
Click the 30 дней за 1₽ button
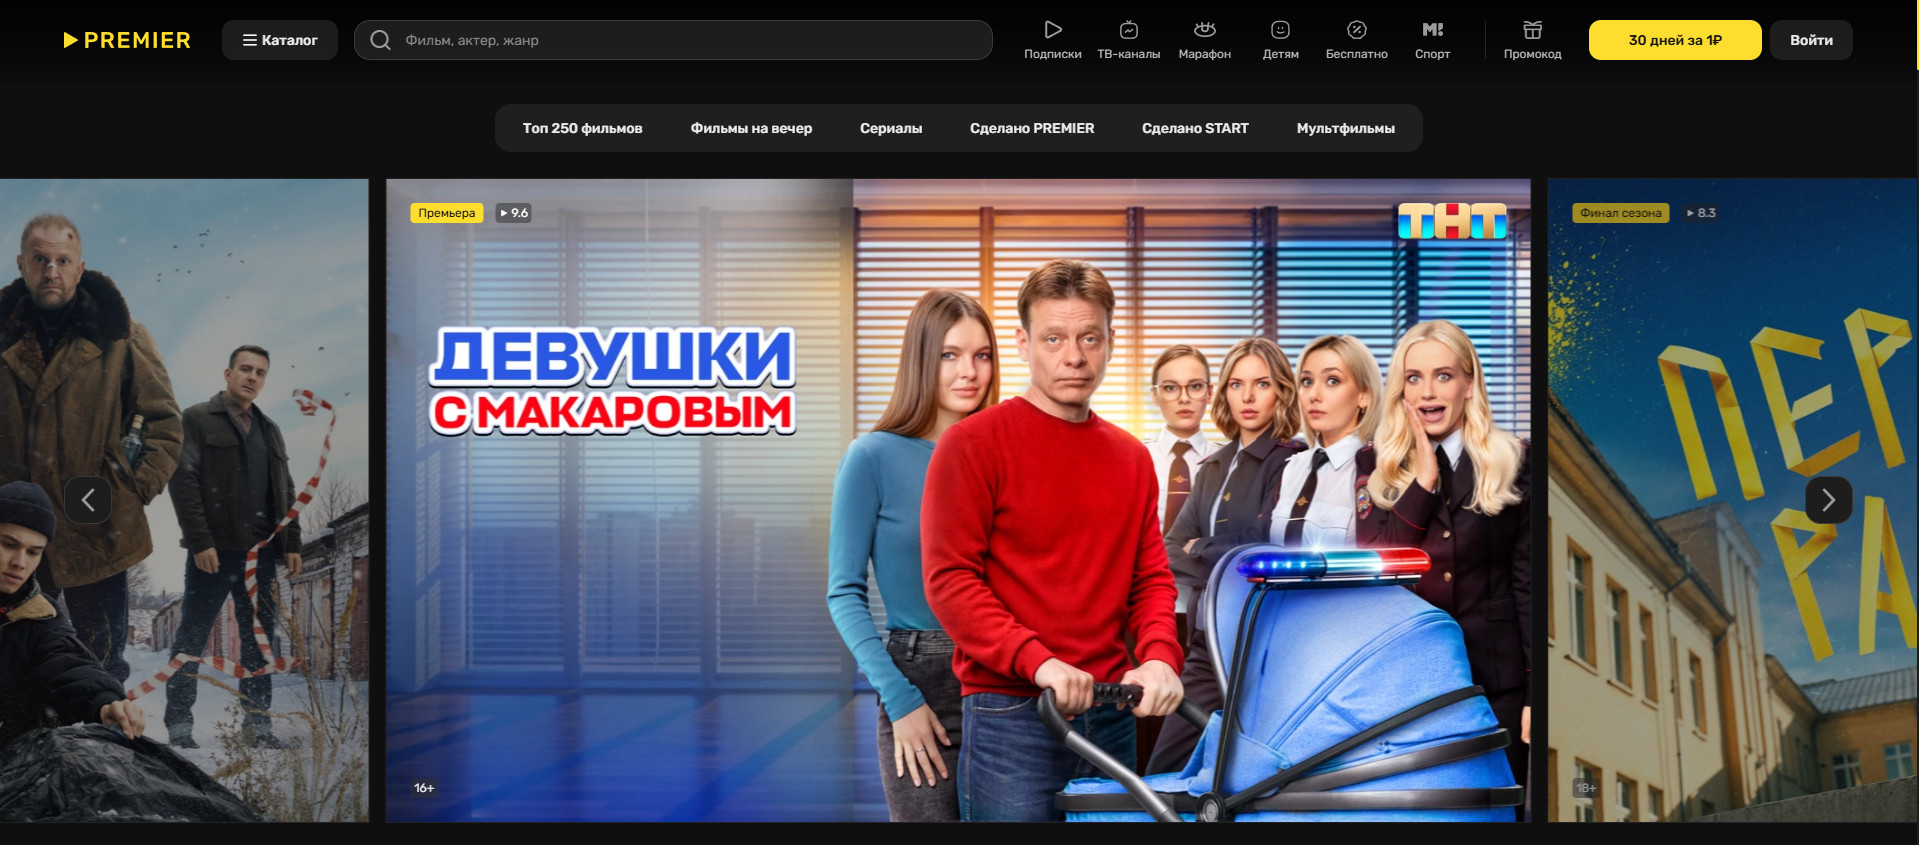coord(1675,40)
